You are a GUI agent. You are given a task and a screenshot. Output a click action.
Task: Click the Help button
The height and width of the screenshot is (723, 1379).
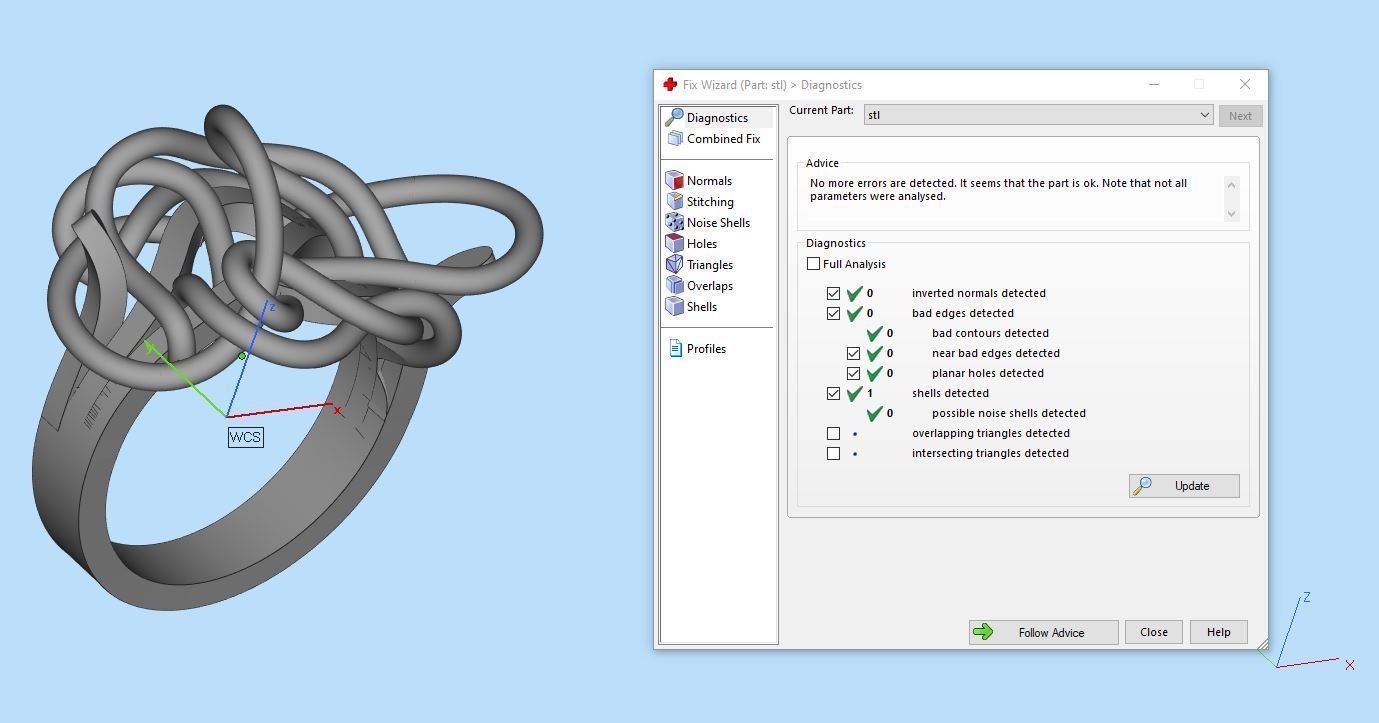pyautogui.click(x=1218, y=632)
